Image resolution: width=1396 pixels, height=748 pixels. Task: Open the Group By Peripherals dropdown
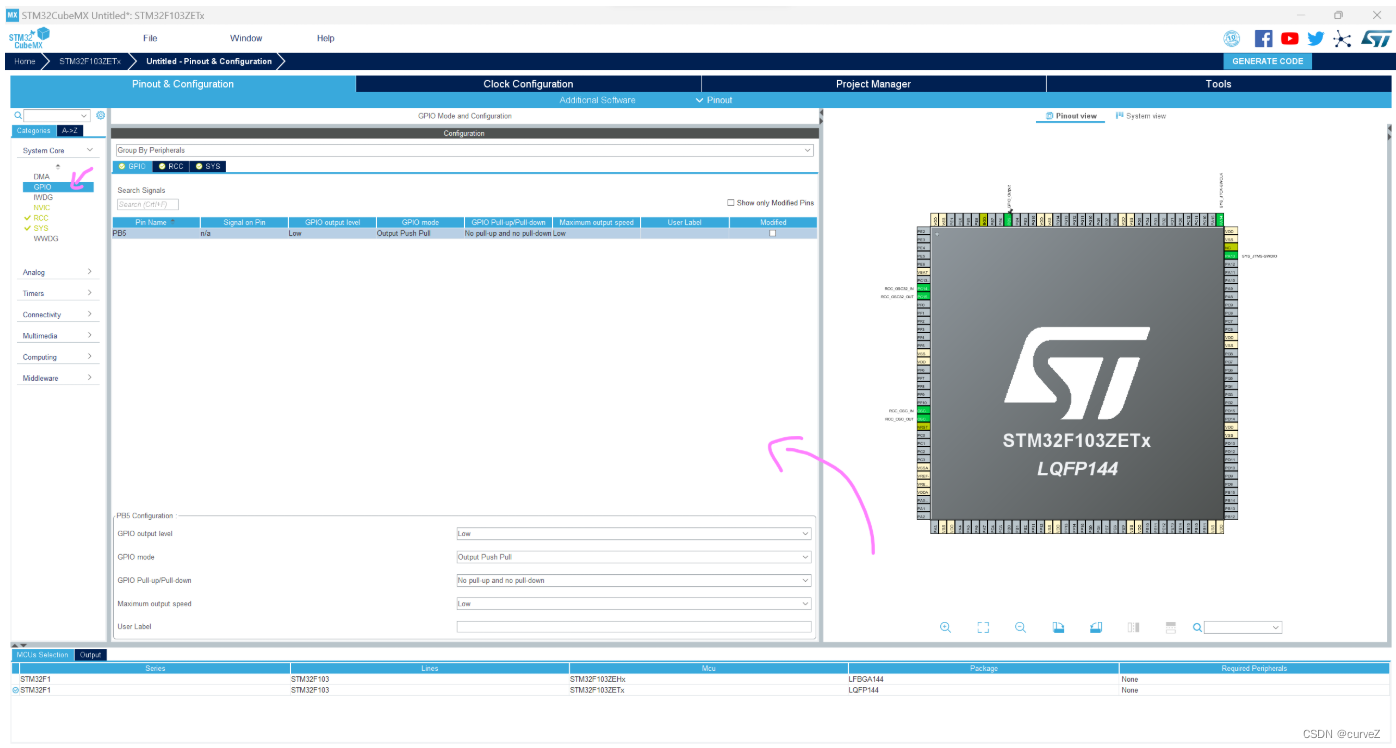coord(464,150)
